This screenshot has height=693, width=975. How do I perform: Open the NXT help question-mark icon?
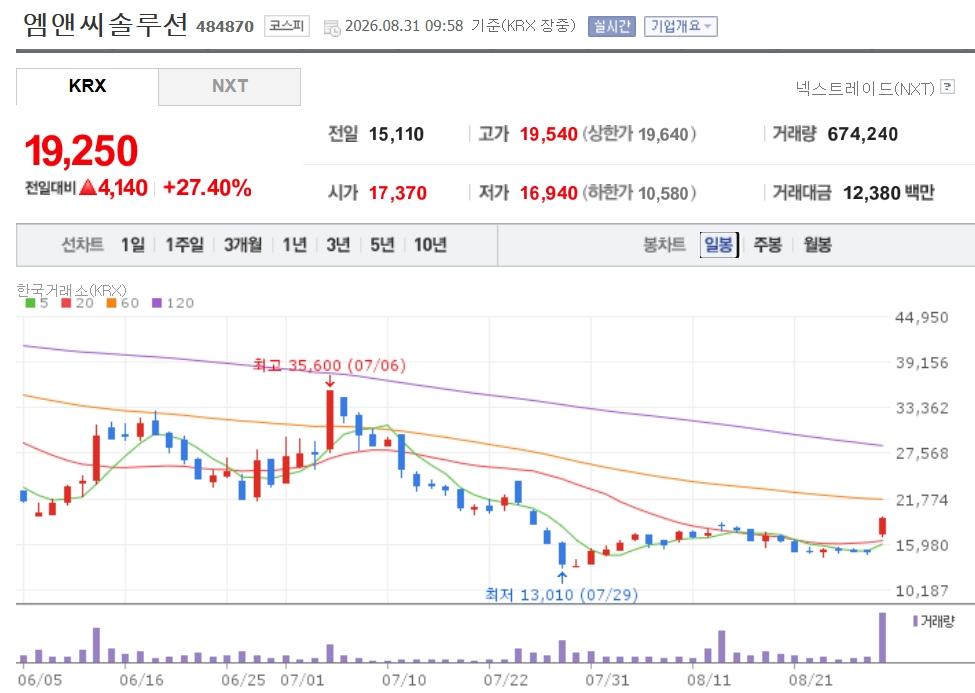(948, 86)
